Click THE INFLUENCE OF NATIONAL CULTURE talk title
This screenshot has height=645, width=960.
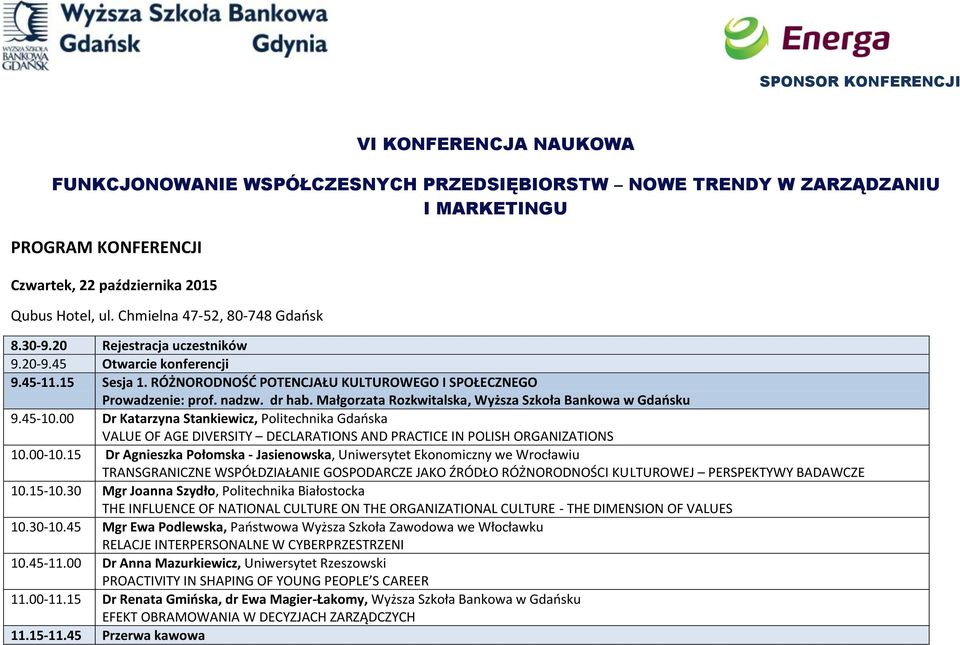pyautogui.click(x=417, y=509)
